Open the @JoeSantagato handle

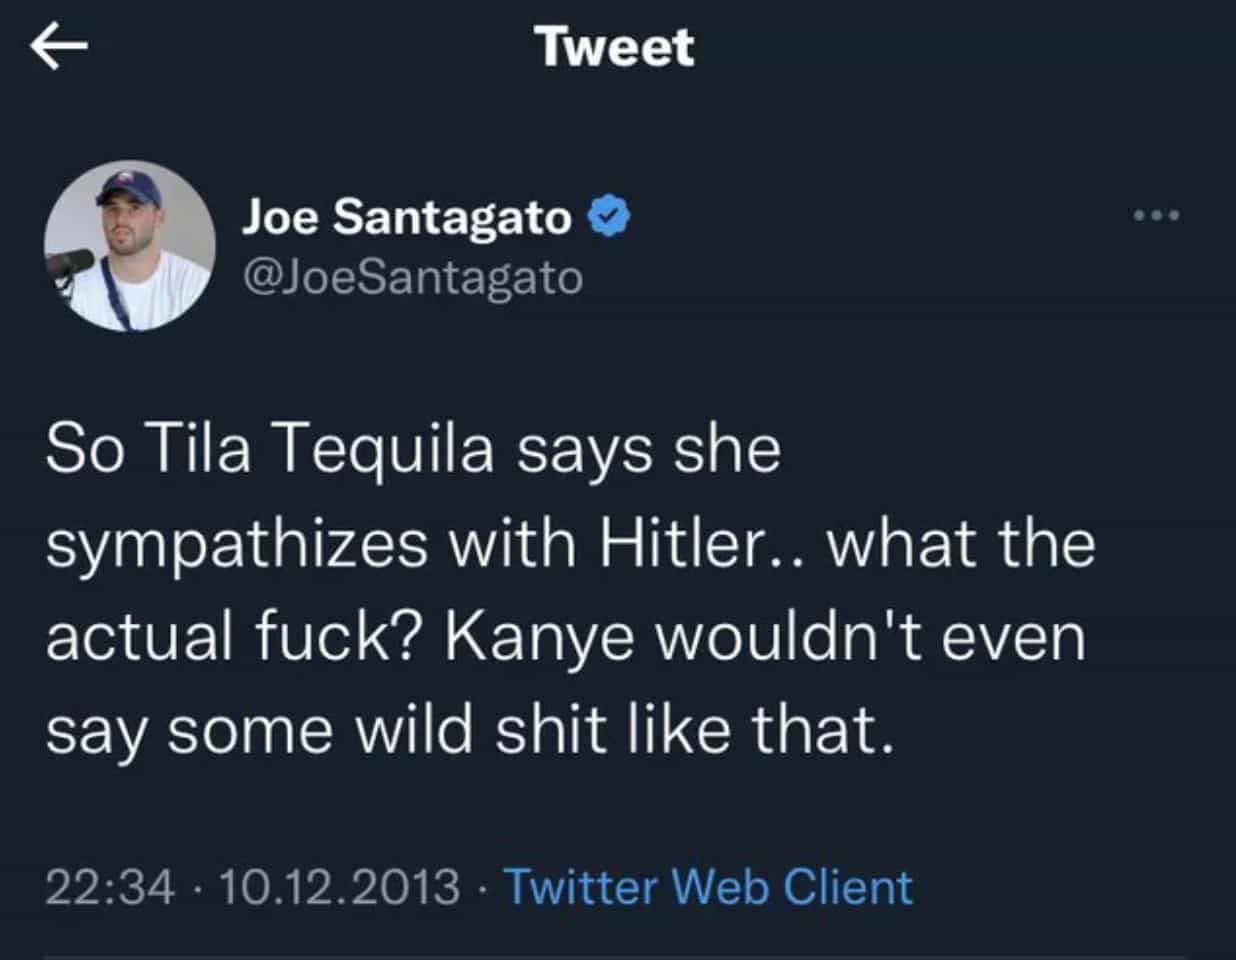[x=412, y=277]
